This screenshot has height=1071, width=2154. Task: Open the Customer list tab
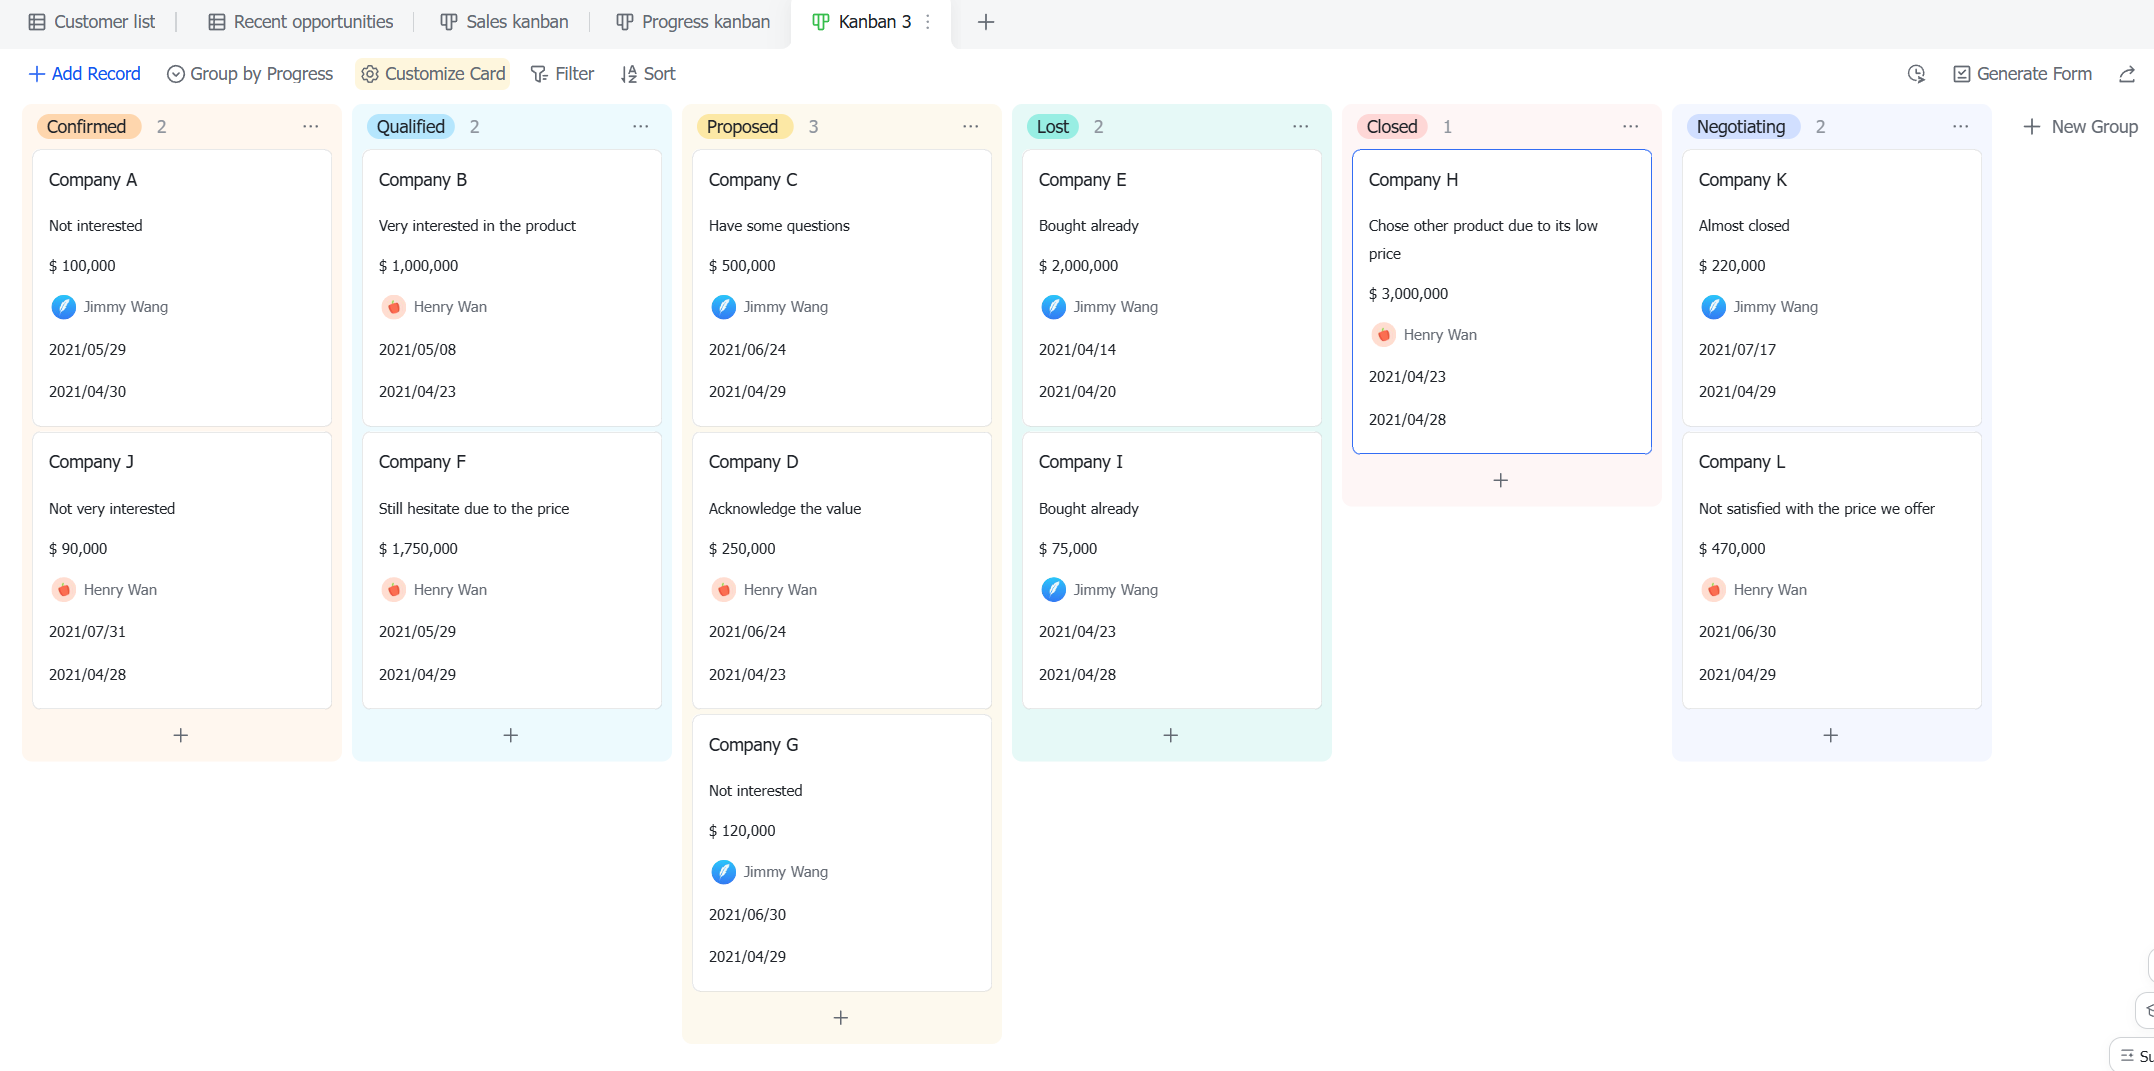click(x=92, y=22)
